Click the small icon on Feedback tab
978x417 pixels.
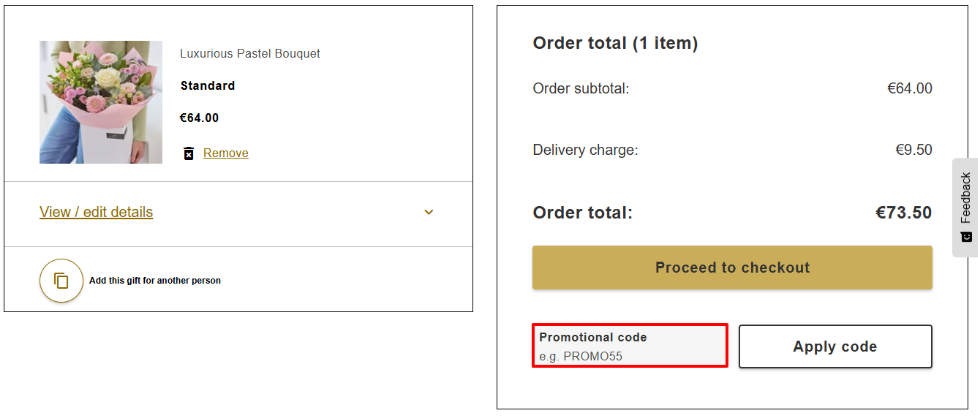coord(966,237)
